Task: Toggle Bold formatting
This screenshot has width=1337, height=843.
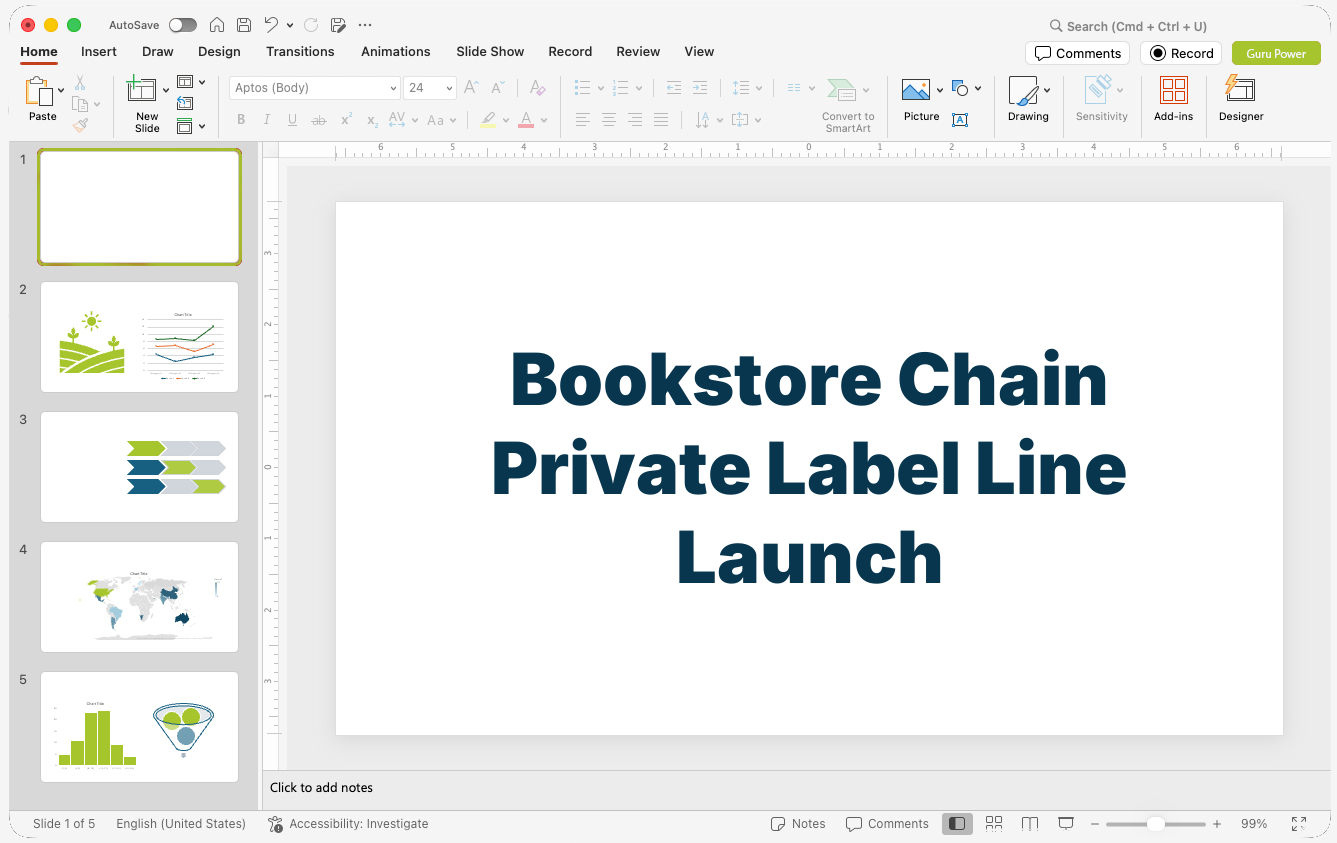Action: [x=241, y=120]
